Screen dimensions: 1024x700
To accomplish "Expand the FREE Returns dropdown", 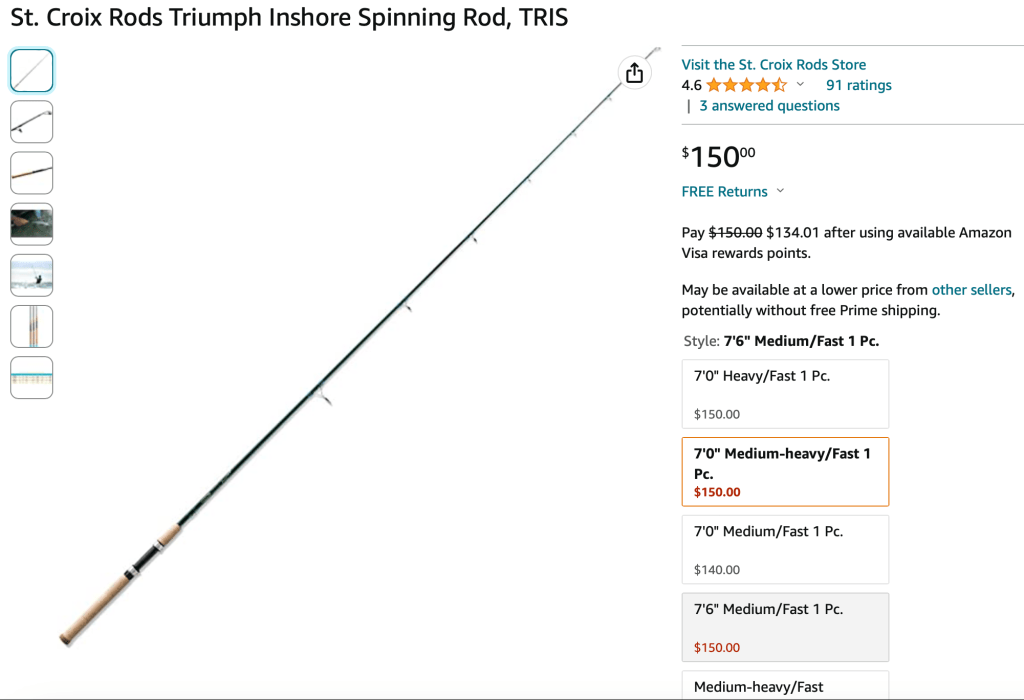I will pos(780,191).
